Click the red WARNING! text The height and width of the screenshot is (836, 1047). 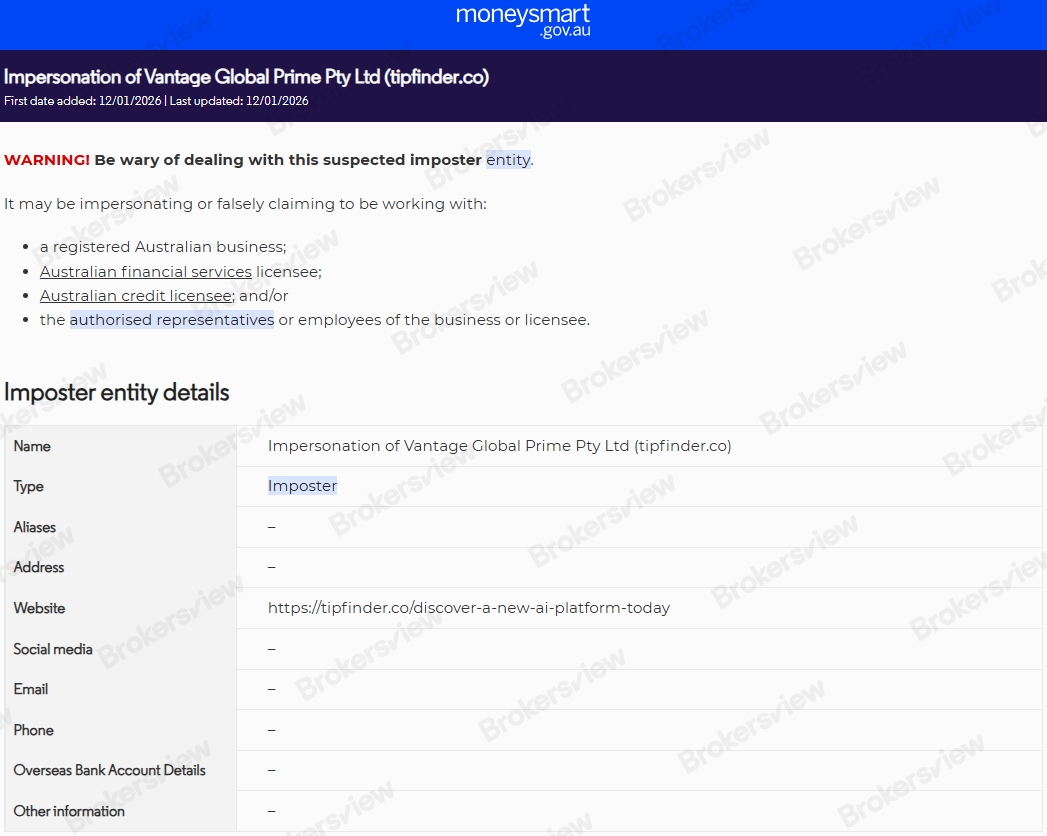[47, 160]
